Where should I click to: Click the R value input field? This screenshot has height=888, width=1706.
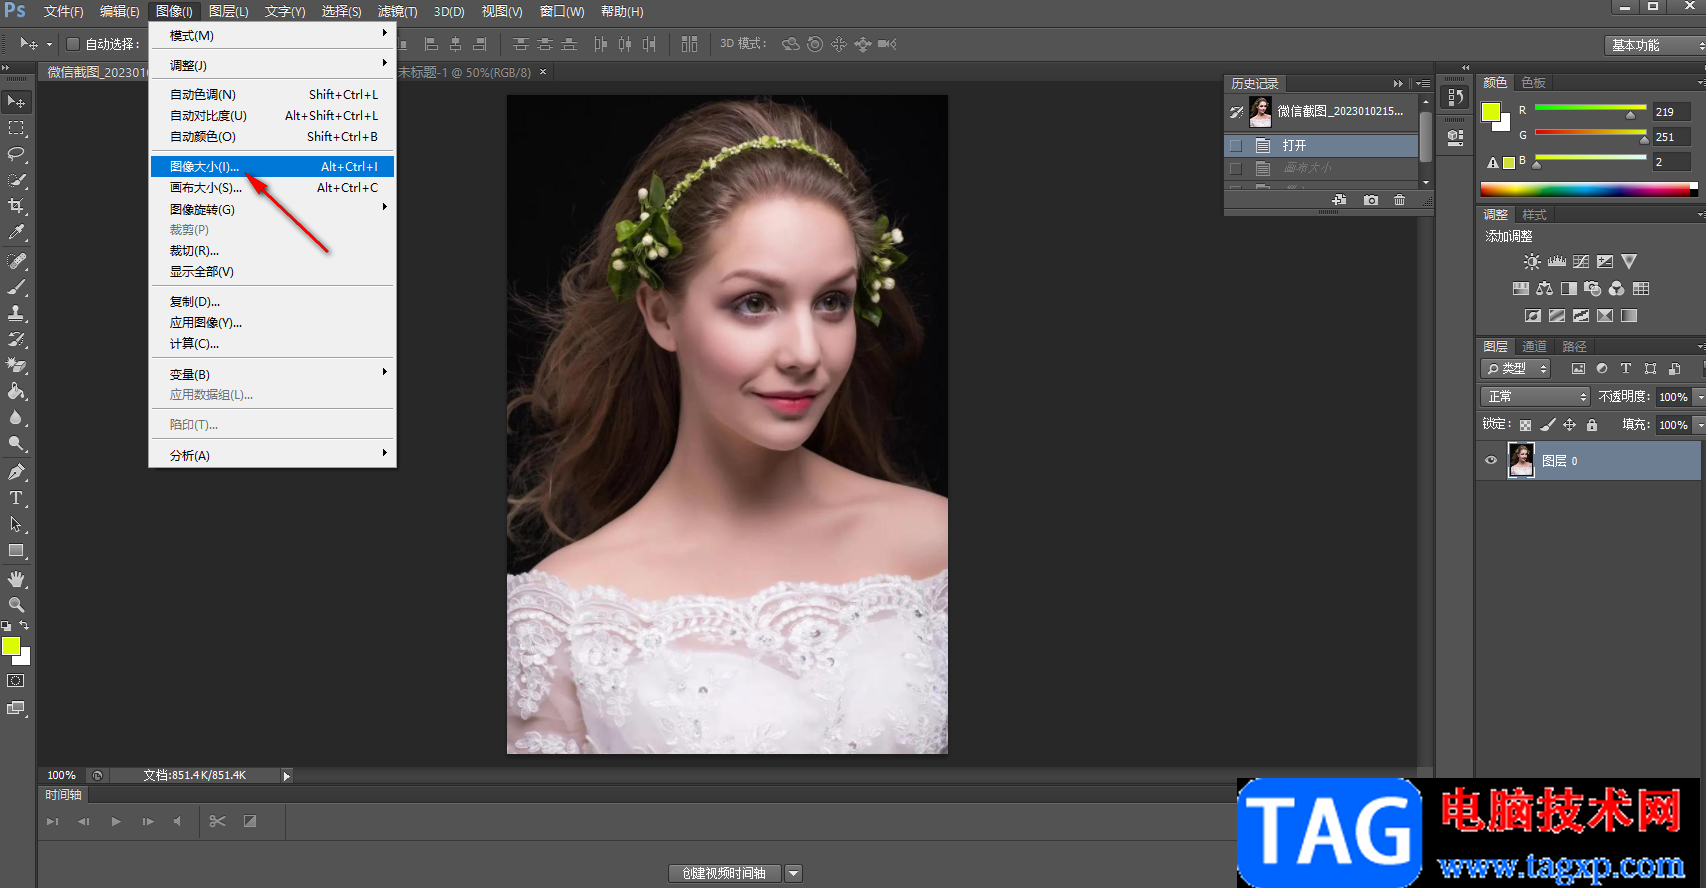pyautogui.click(x=1670, y=112)
